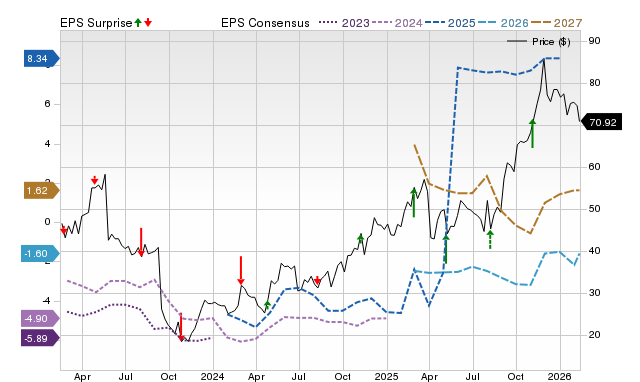Click the brown 1.62 value tag

pos(42,191)
